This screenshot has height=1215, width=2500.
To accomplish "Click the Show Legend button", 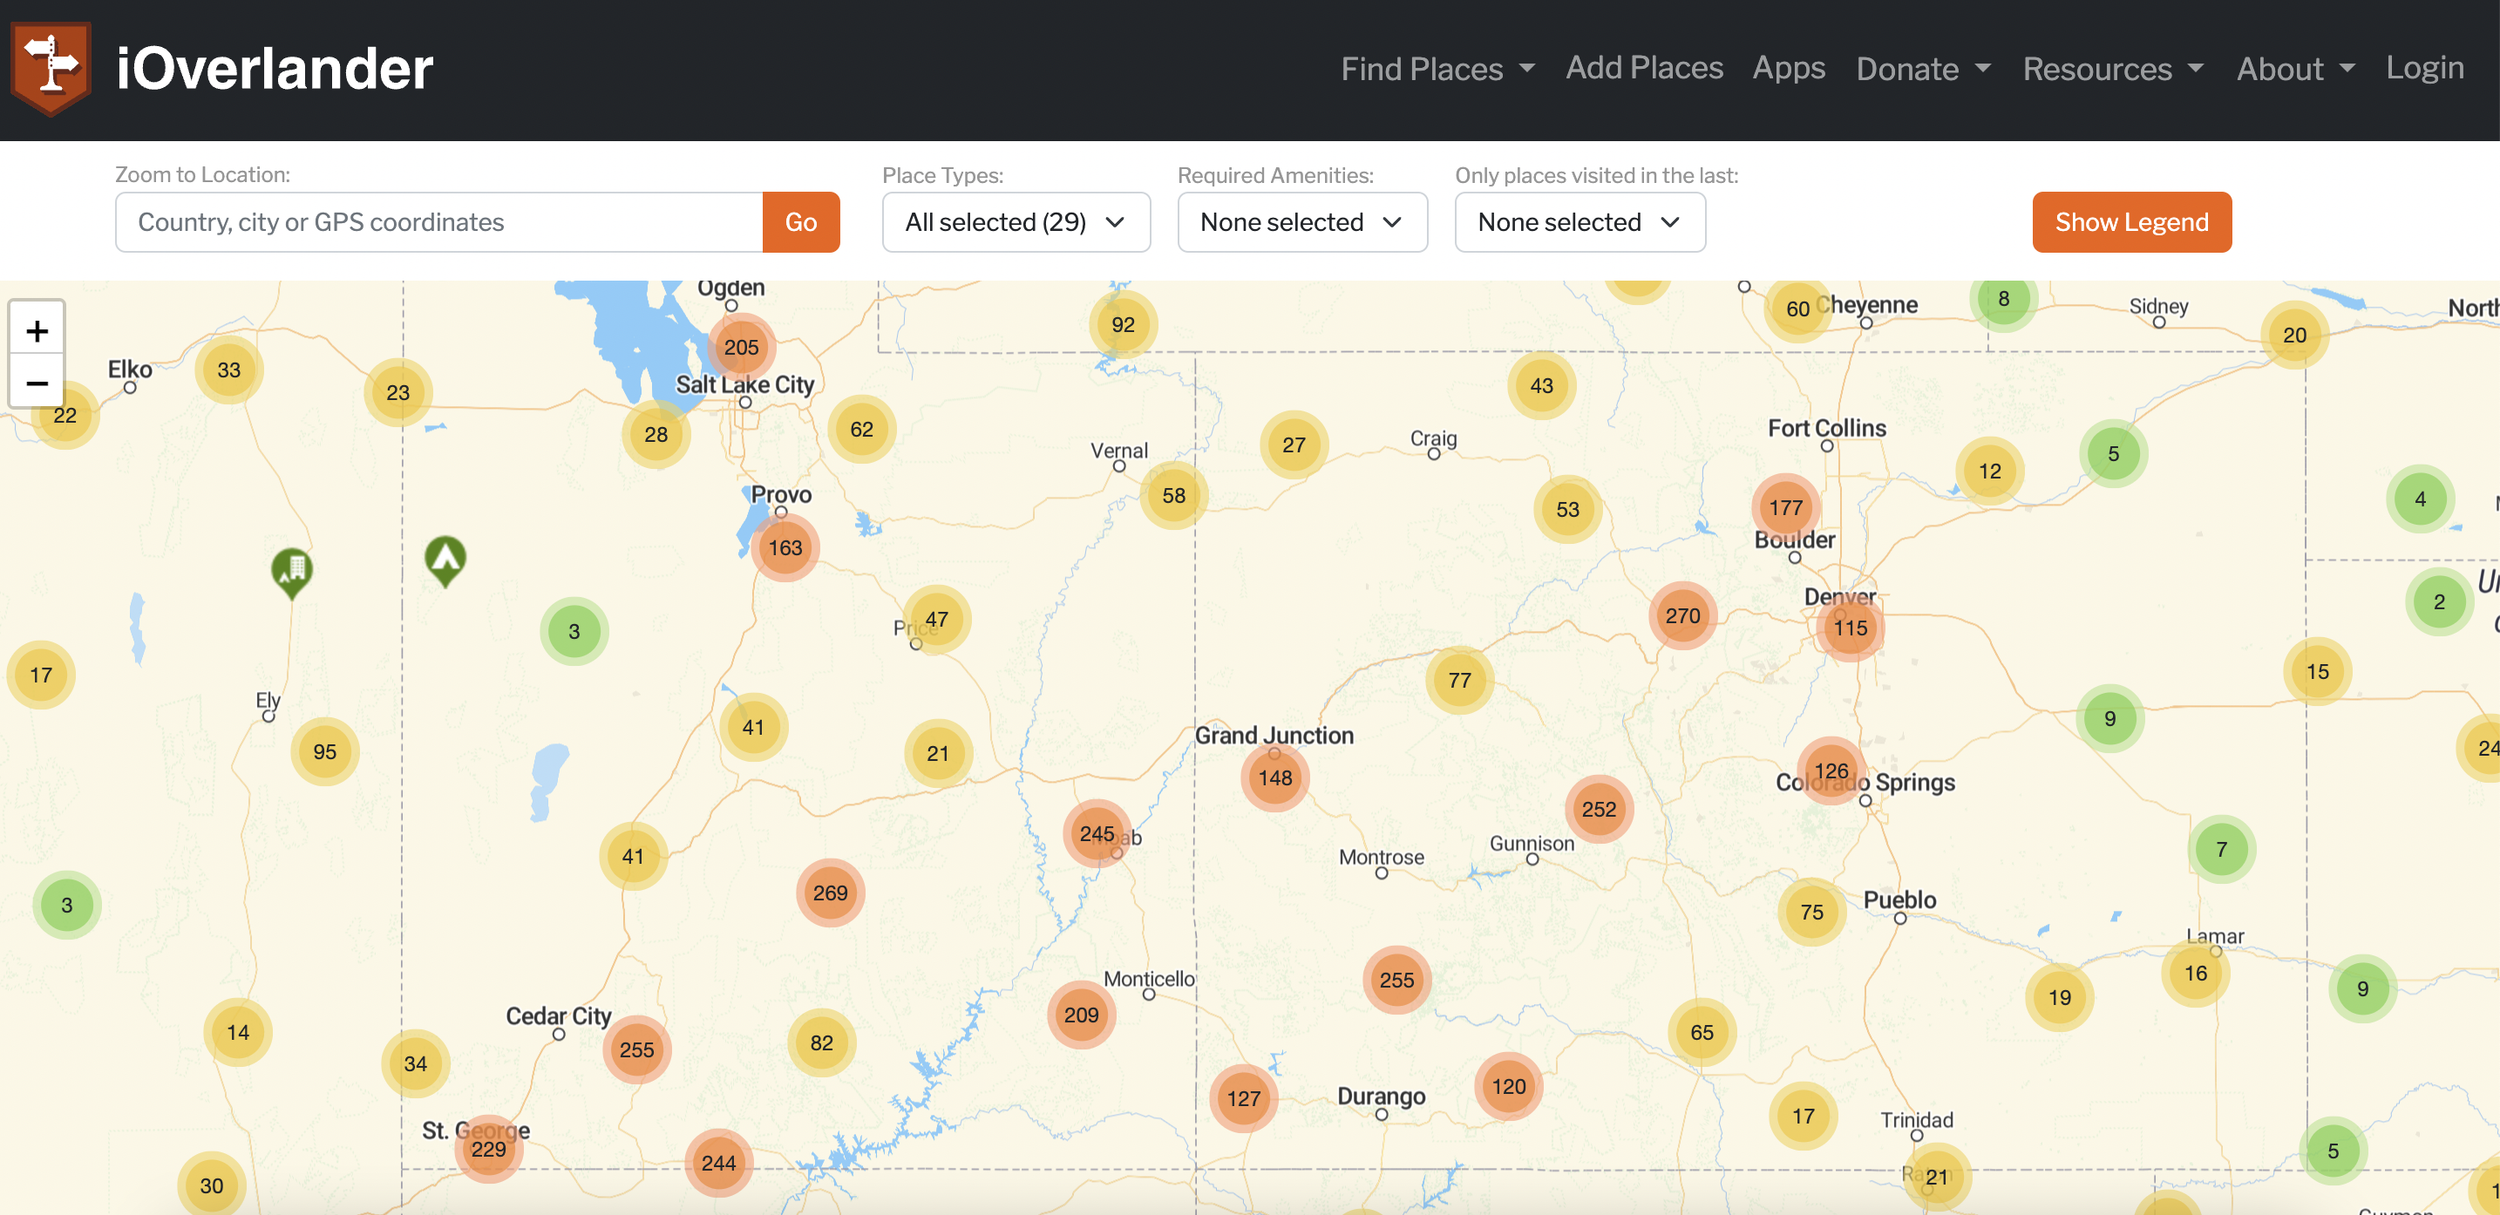I will [x=2131, y=222].
